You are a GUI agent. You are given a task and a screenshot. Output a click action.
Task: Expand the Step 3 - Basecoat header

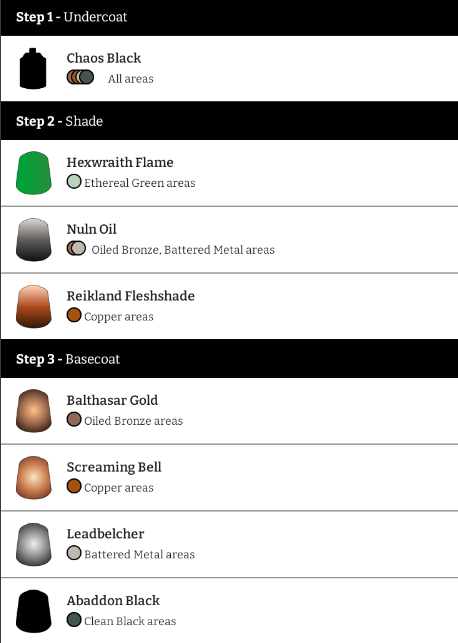[x=229, y=359]
